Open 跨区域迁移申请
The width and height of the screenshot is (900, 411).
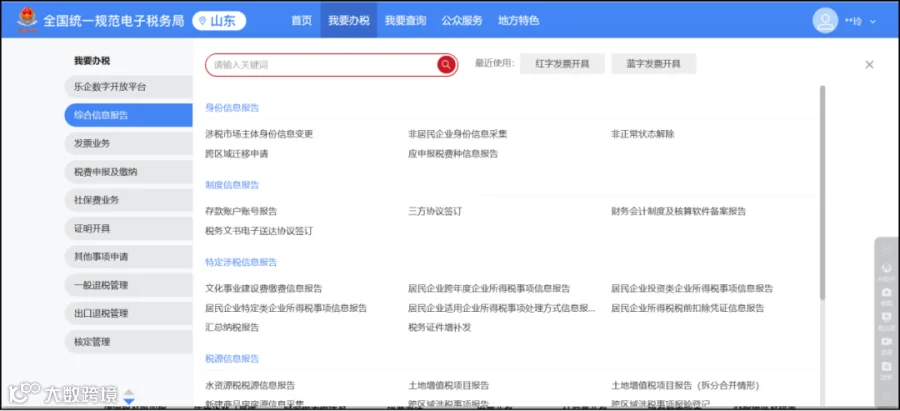(x=236, y=154)
